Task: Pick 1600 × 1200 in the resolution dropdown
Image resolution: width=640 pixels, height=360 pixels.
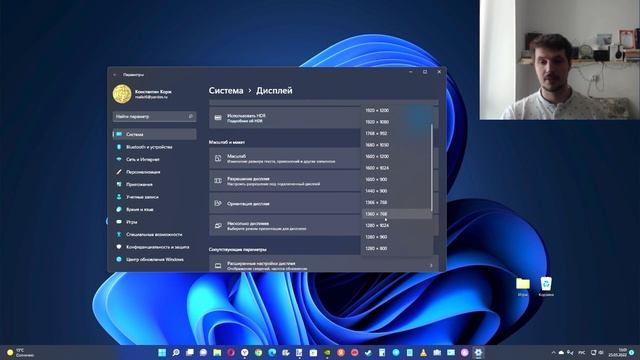Action: point(396,157)
